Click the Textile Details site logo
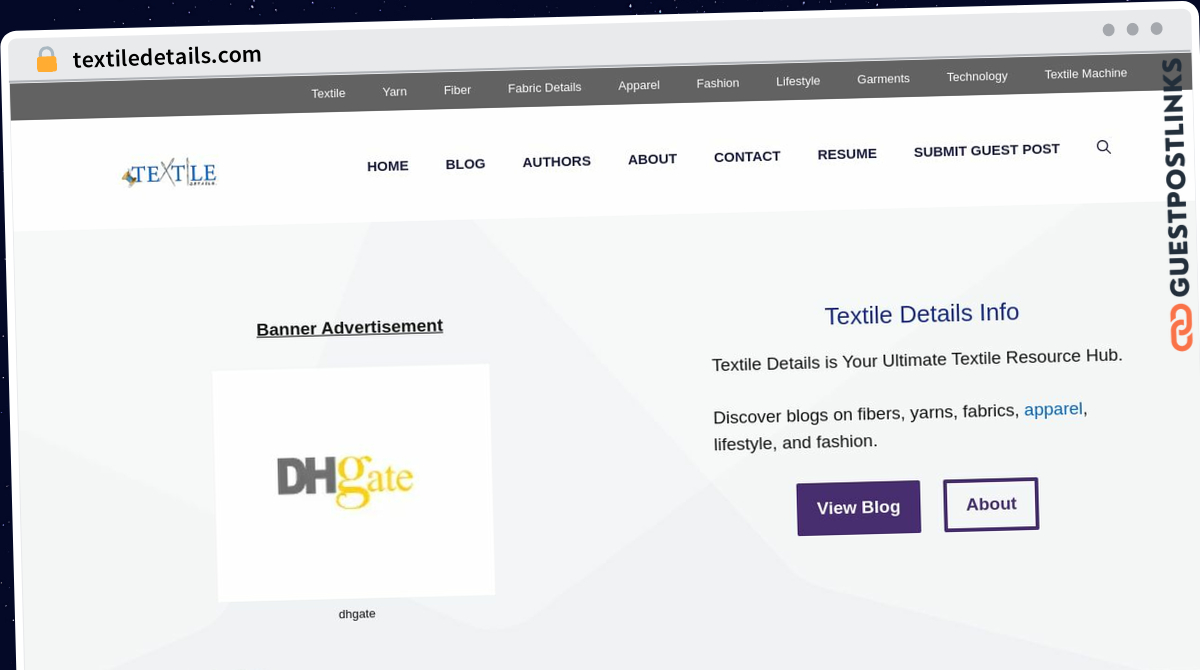 click(169, 173)
